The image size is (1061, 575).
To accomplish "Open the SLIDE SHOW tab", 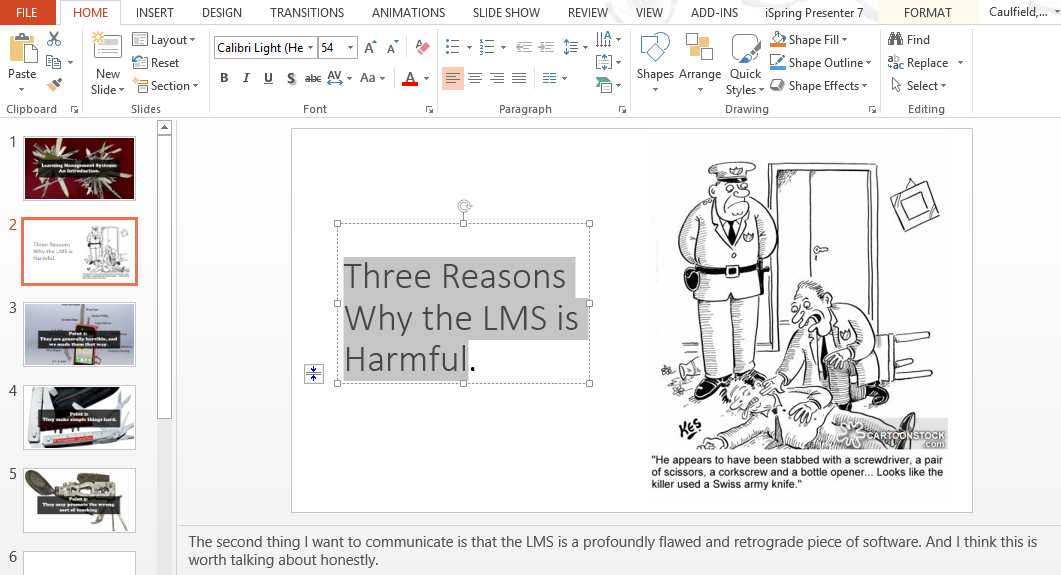I will coord(506,13).
